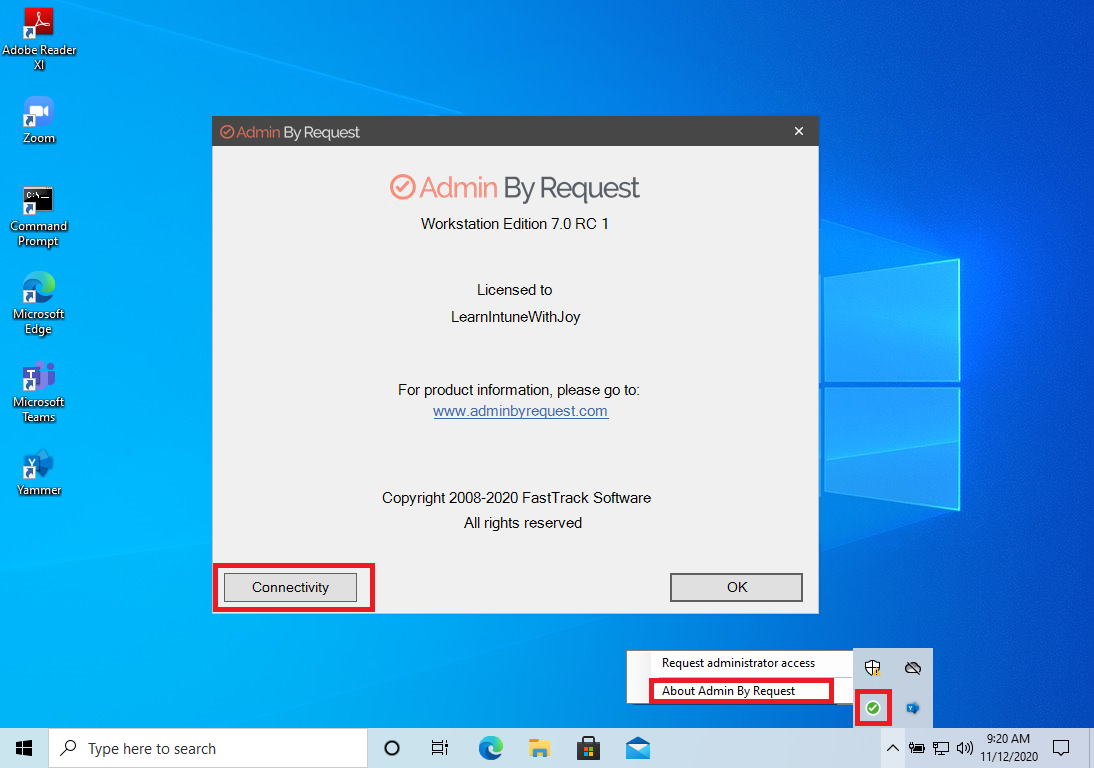This screenshot has width=1094, height=768.
Task: Click the 'Licensed to' label
Action: click(515, 289)
